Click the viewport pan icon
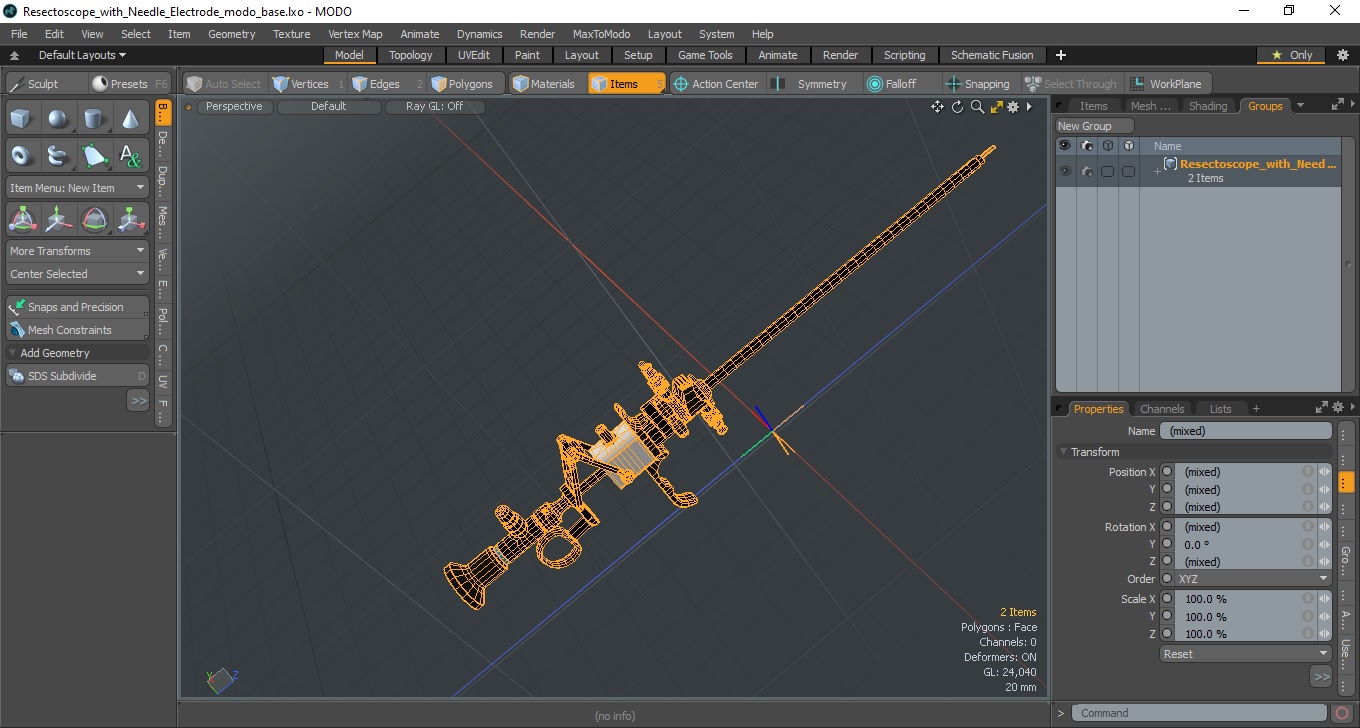 tap(937, 107)
